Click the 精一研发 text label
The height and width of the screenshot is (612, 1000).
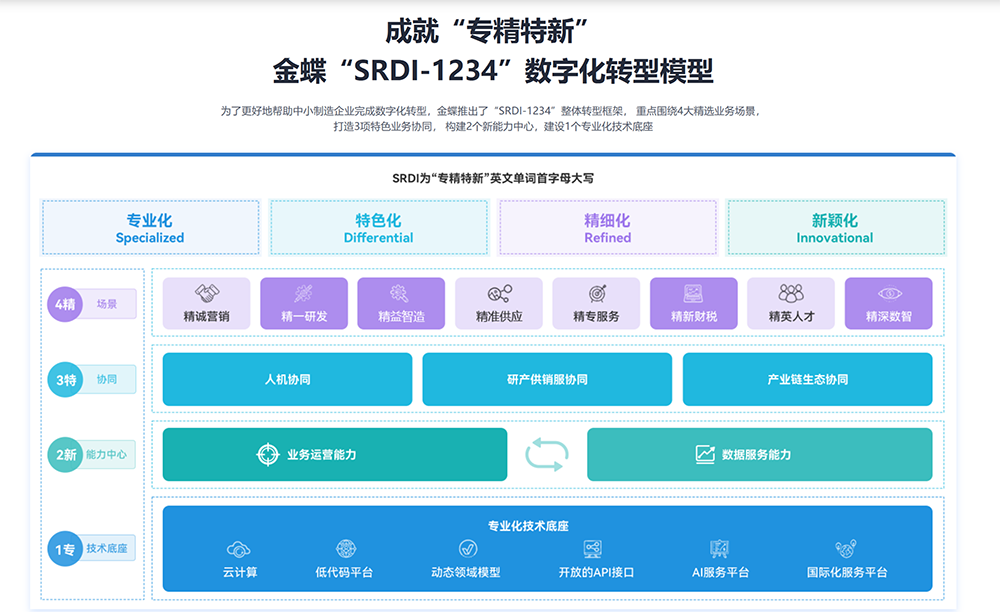coord(304,316)
